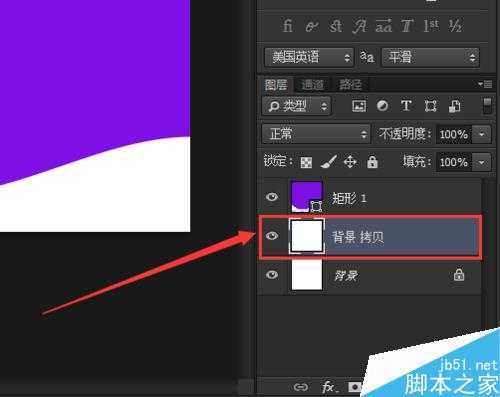Select the 矩形 1 layer thumbnail
This screenshot has height=397, width=500.
tap(307, 197)
